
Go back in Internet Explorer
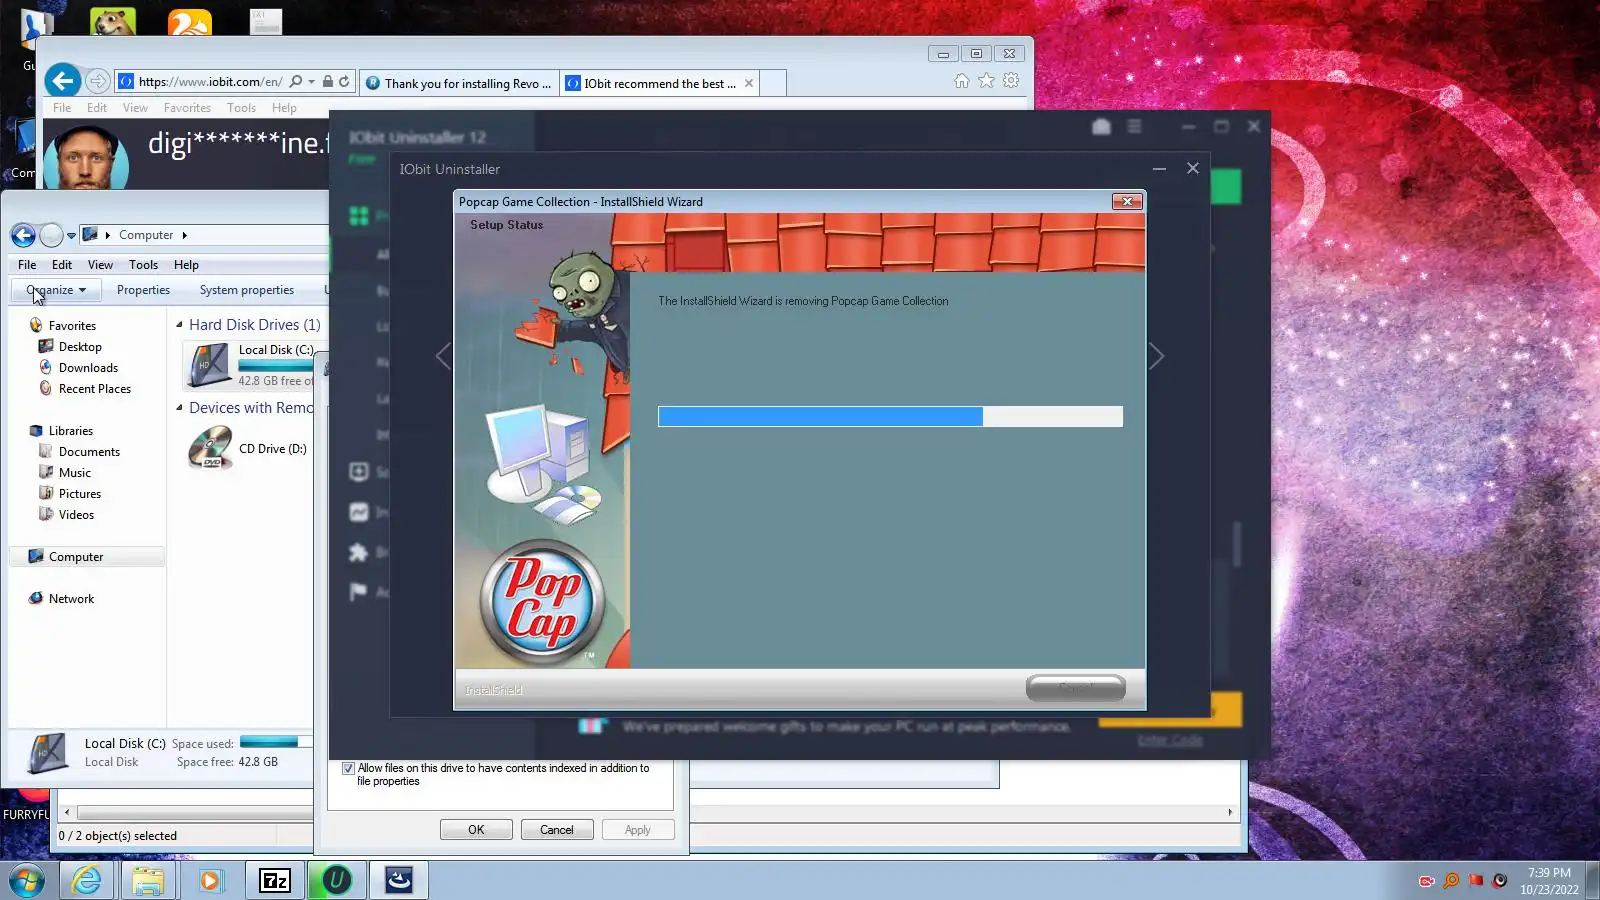(62, 81)
